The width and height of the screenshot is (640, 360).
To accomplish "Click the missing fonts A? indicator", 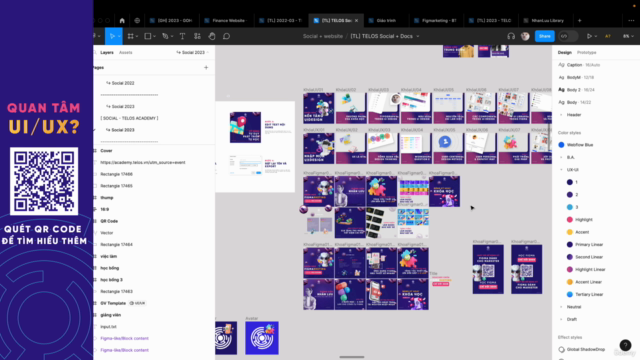I will [x=608, y=36].
